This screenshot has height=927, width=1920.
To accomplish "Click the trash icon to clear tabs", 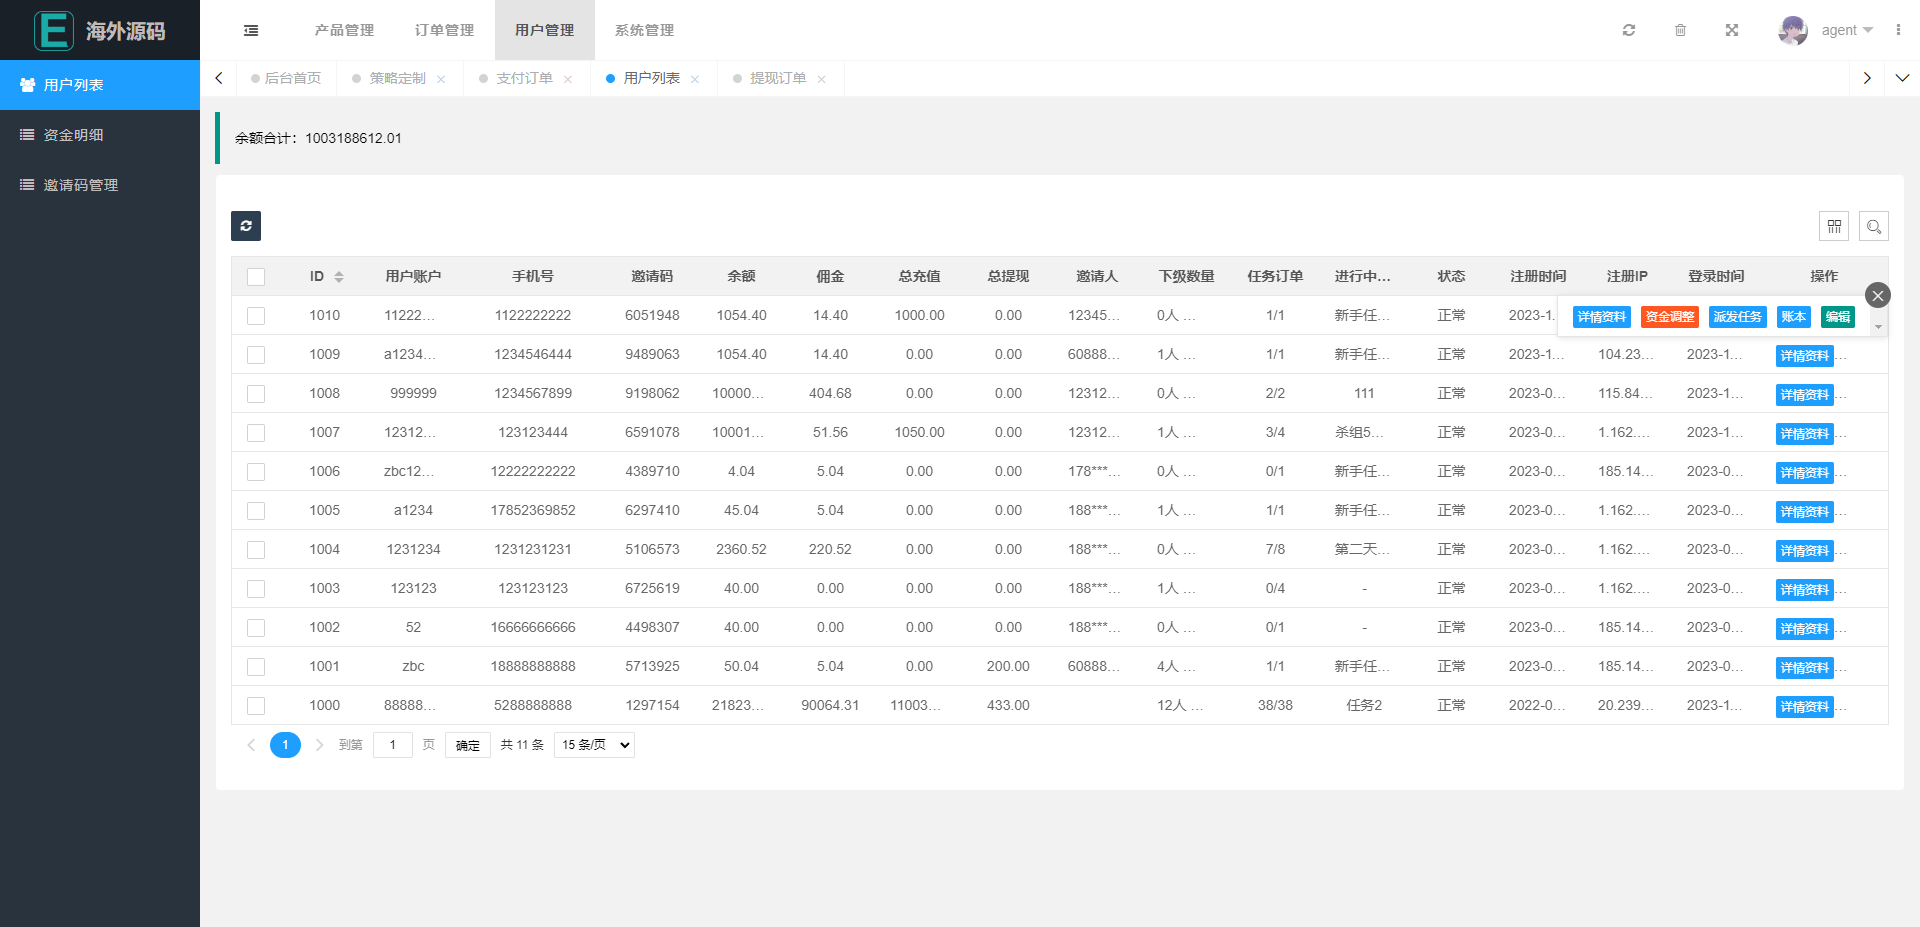I will pos(1680,30).
